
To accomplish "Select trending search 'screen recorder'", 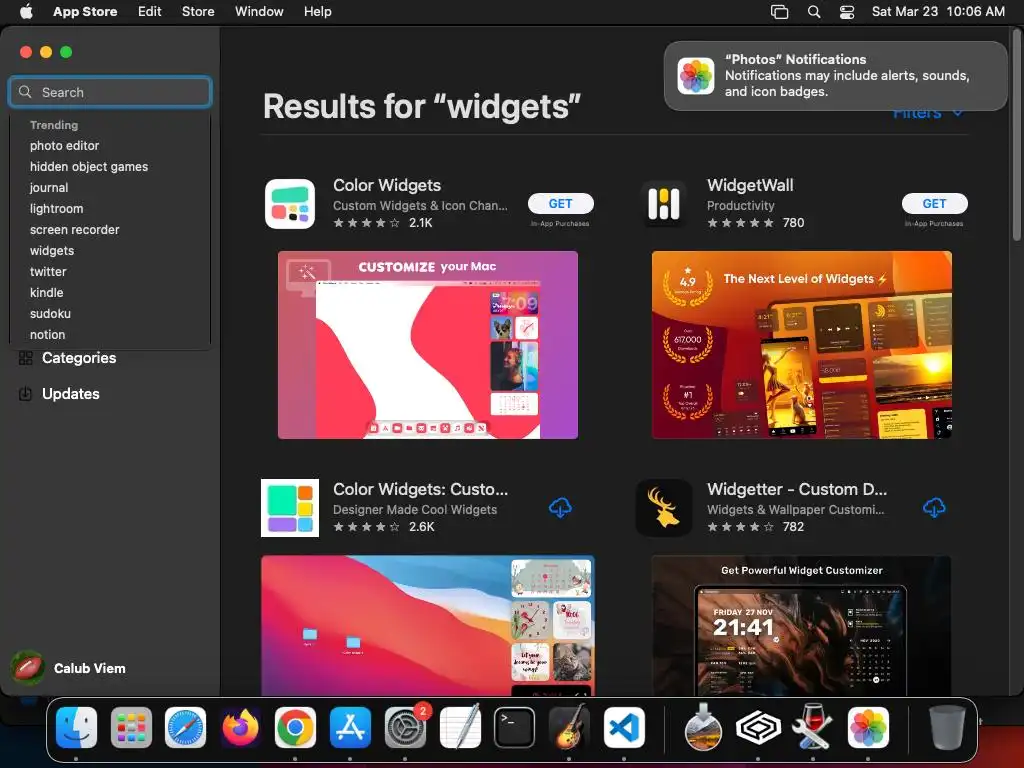I will click(74, 229).
